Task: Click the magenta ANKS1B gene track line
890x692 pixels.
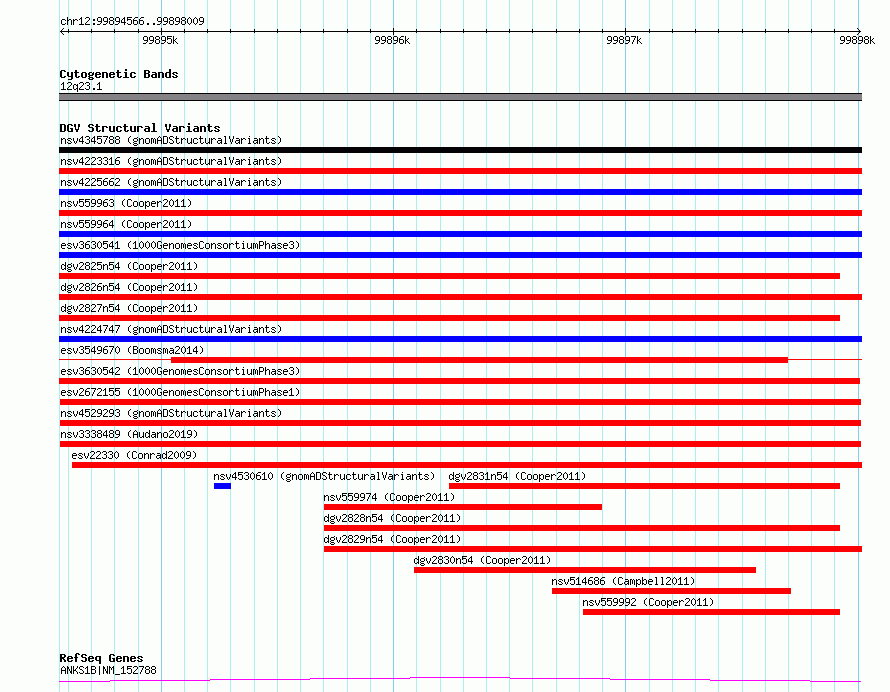Action: (460, 679)
